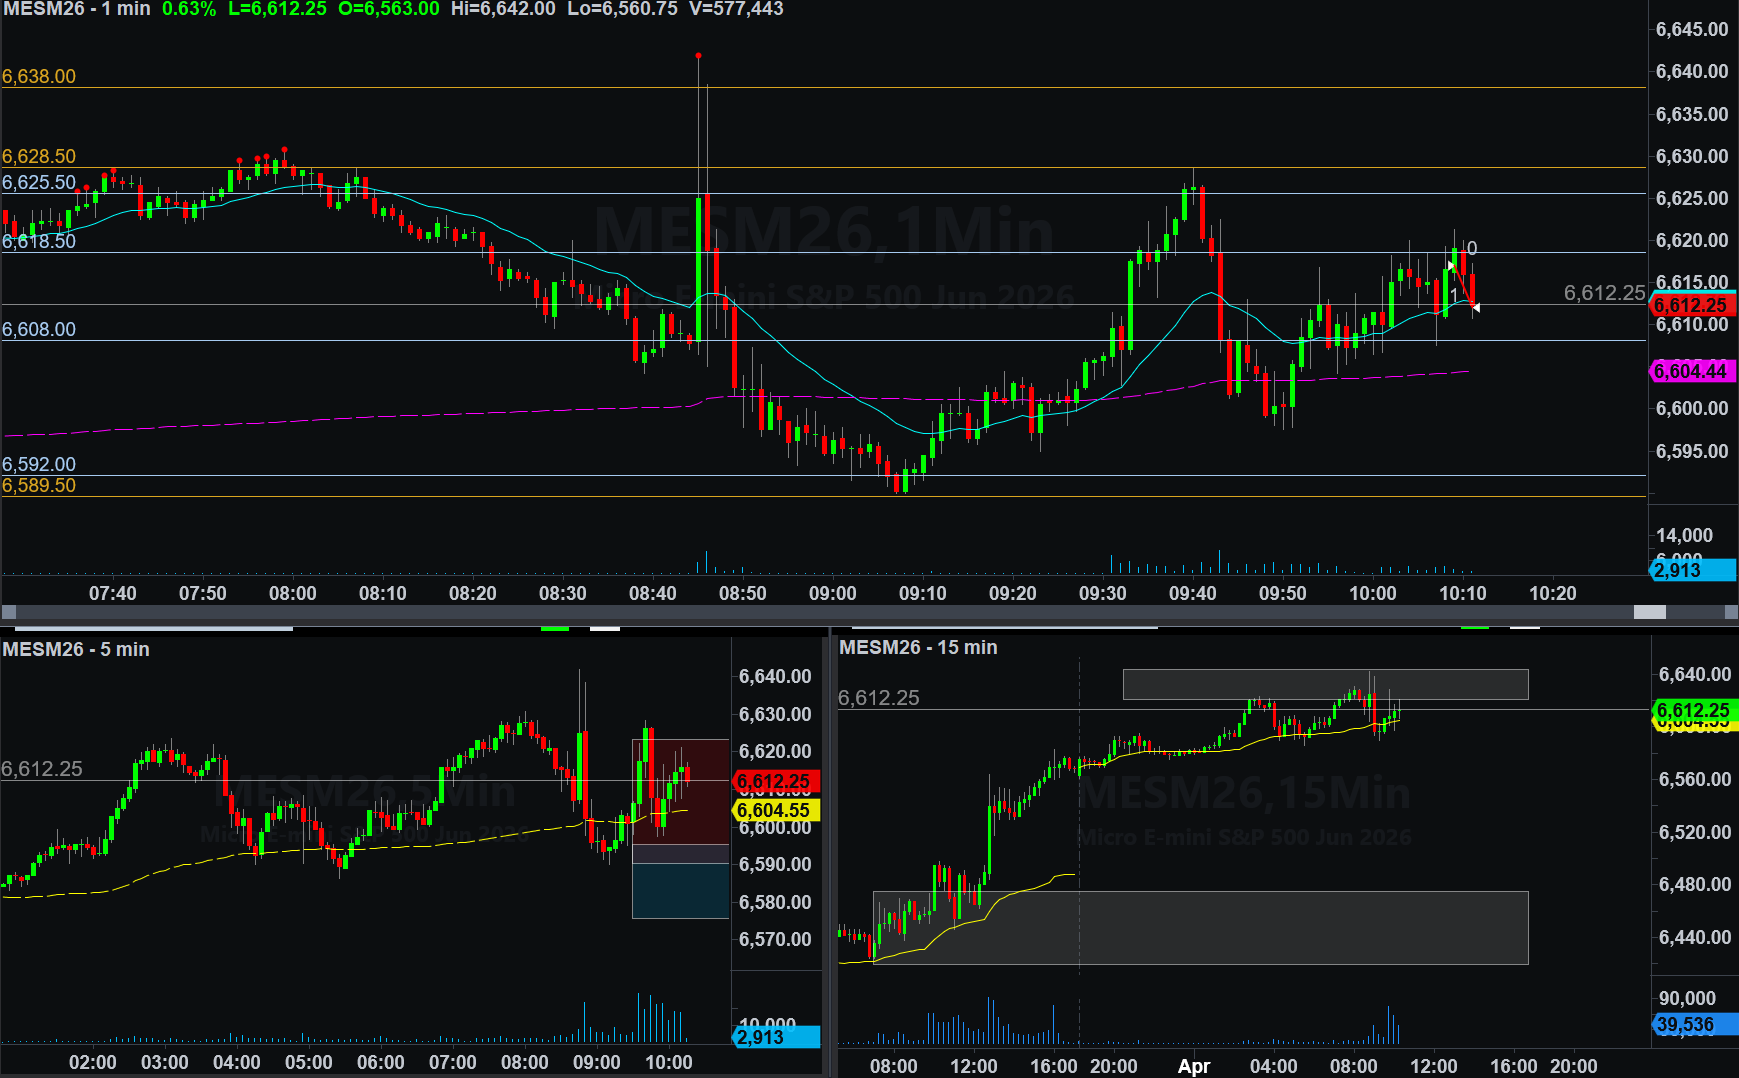Viewport: 1739px width, 1078px height.
Task: Click the yellow 6,604.55 tag on 5 min chart
Action: click(x=776, y=810)
